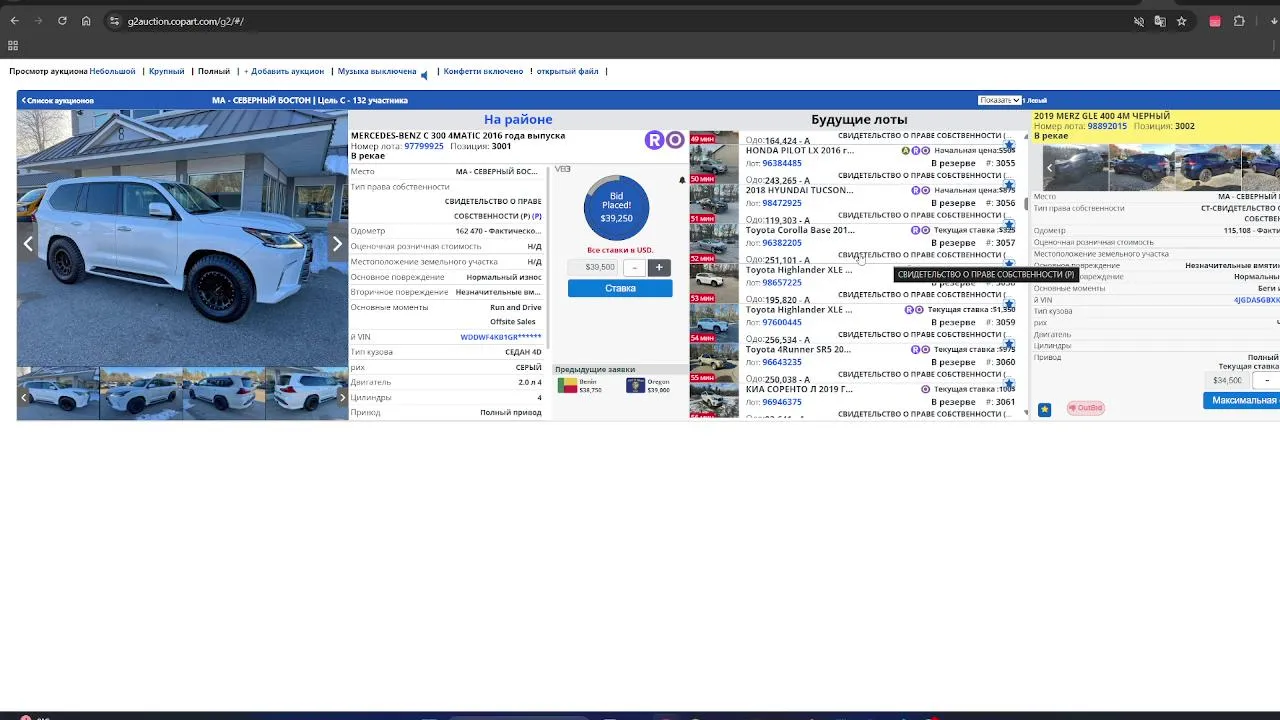Click the GLE 400 bid field $34,500

click(x=1227, y=380)
